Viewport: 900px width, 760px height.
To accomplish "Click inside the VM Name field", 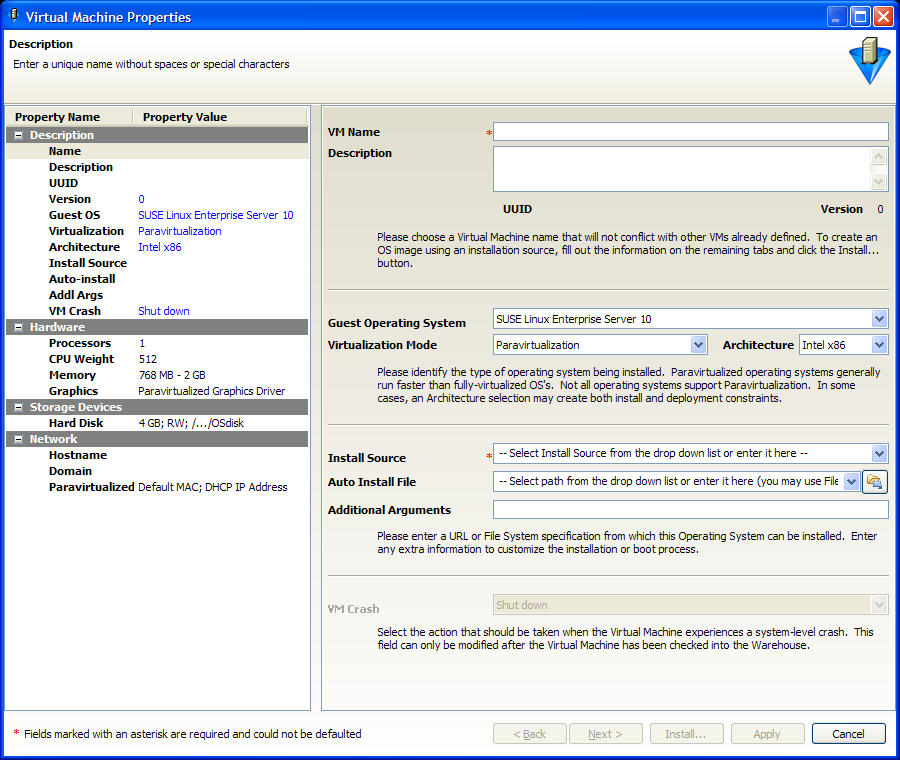I will tap(690, 131).
